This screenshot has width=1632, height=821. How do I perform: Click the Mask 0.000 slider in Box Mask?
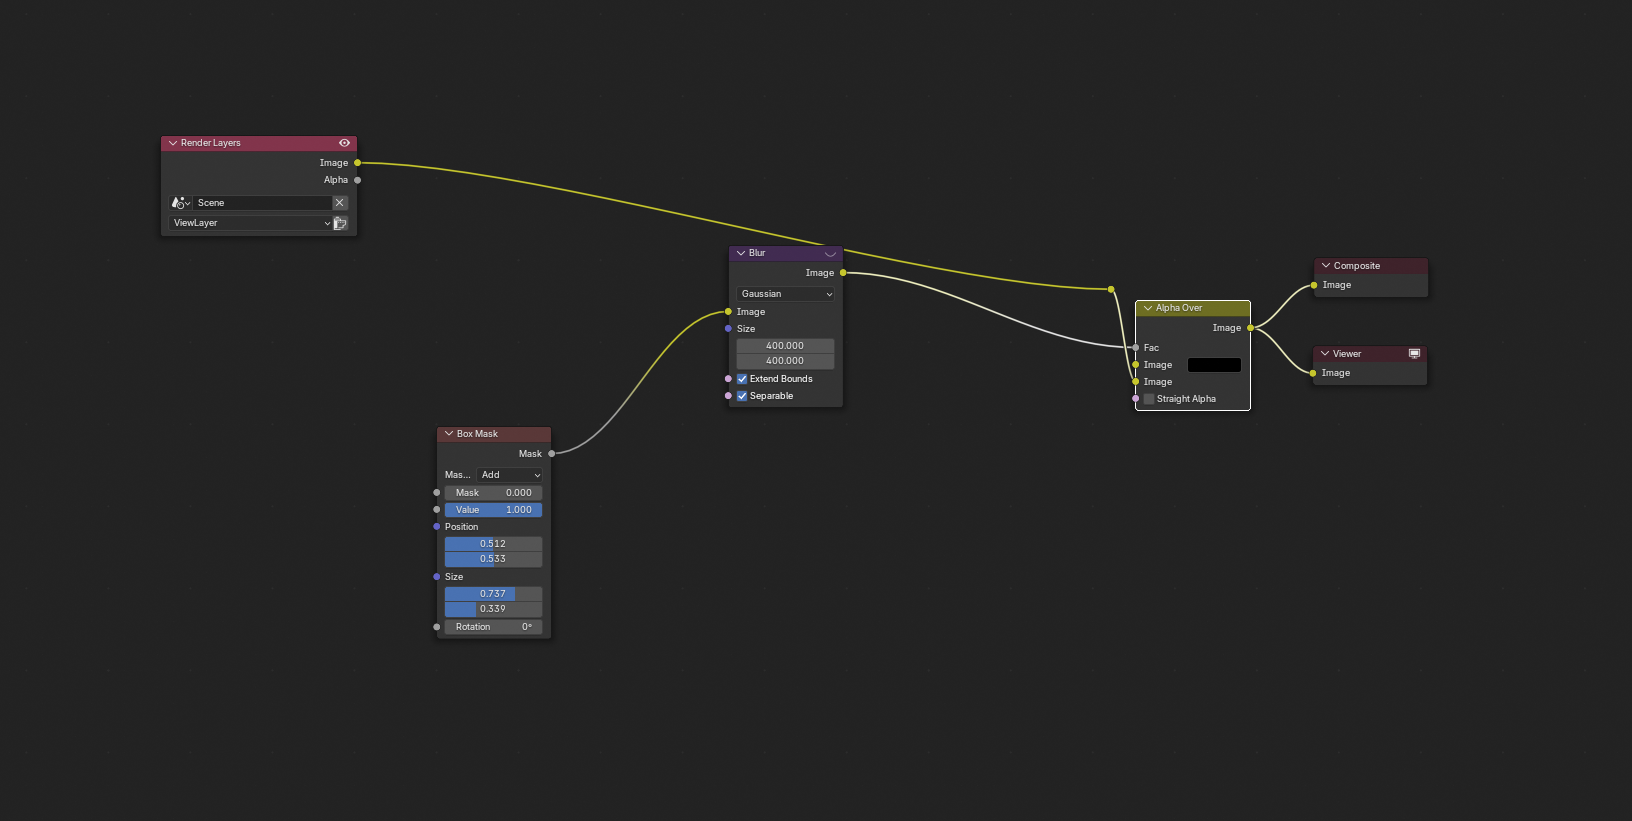[494, 493]
